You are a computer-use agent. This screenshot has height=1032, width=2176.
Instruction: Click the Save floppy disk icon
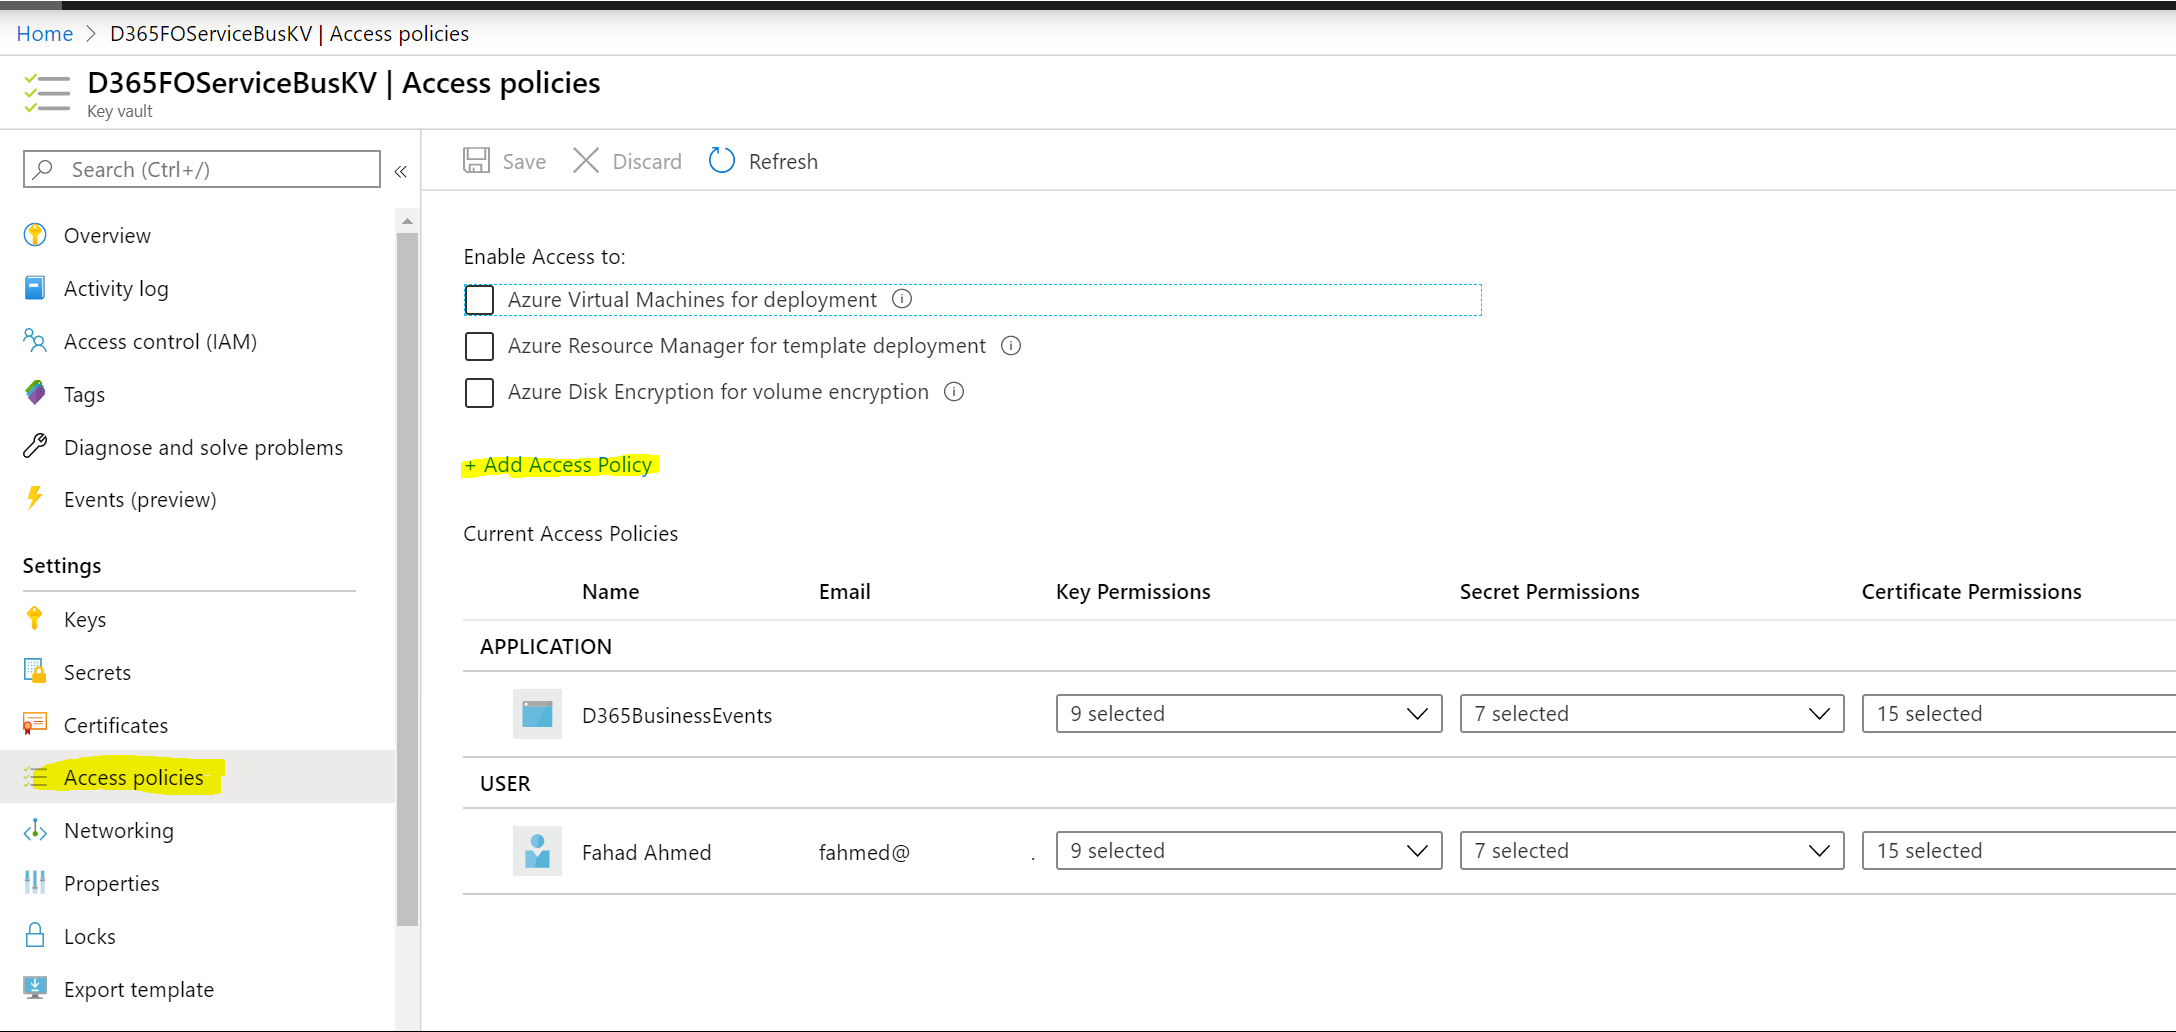(x=476, y=161)
